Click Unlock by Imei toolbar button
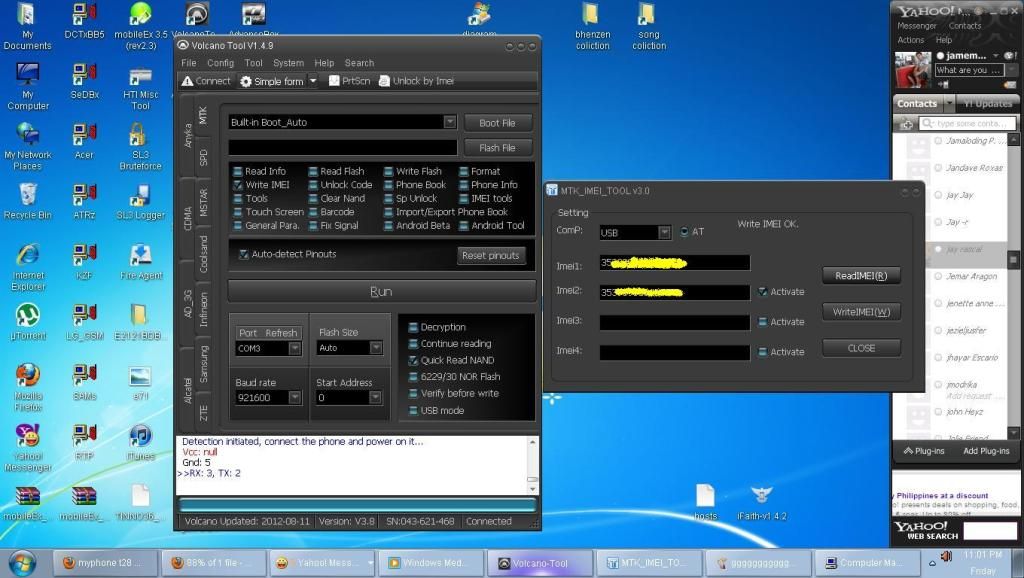Screen dimensions: 1024x578 coord(416,81)
